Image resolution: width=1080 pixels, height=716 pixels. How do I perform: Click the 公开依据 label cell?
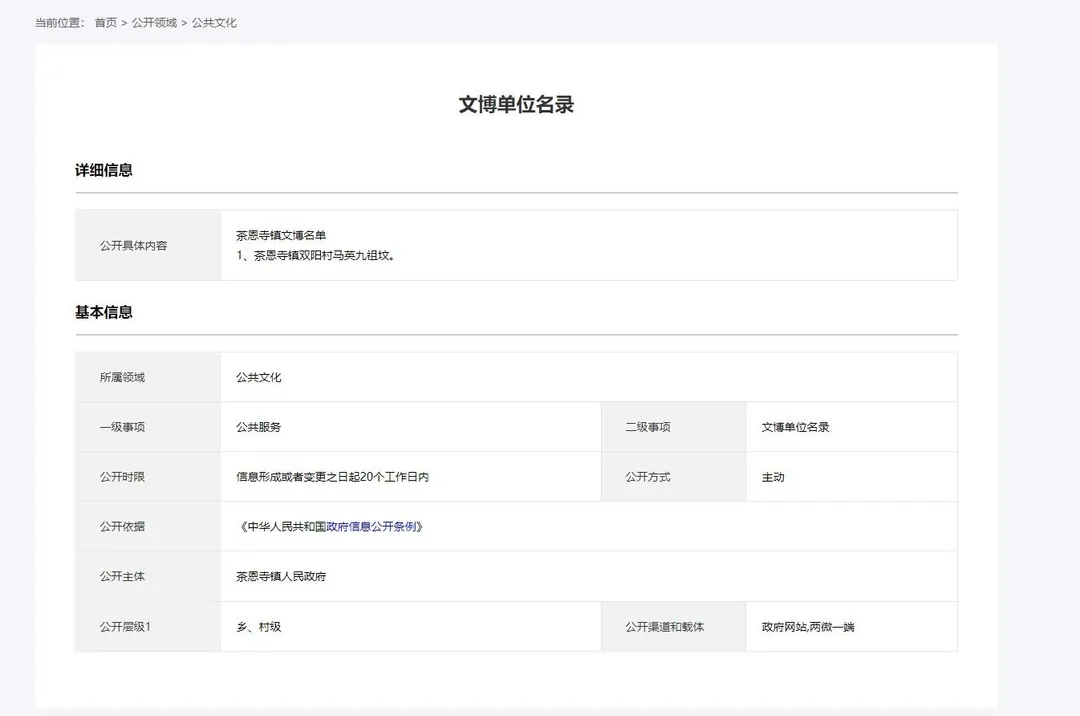pos(148,527)
